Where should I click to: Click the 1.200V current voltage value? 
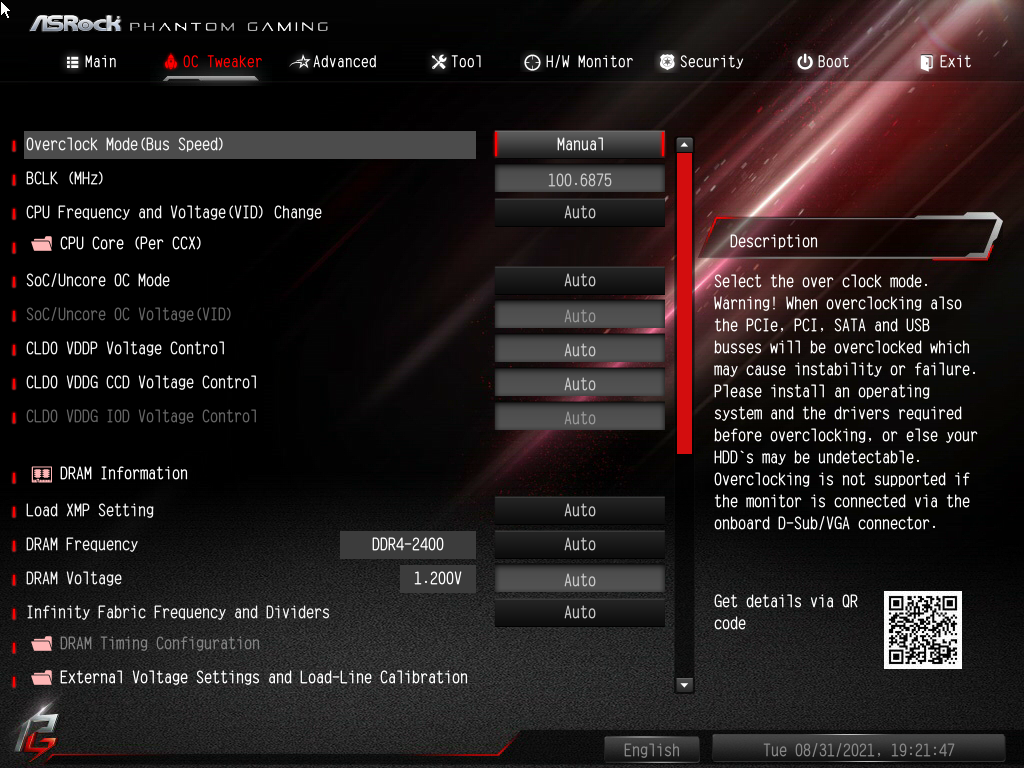click(x=438, y=579)
